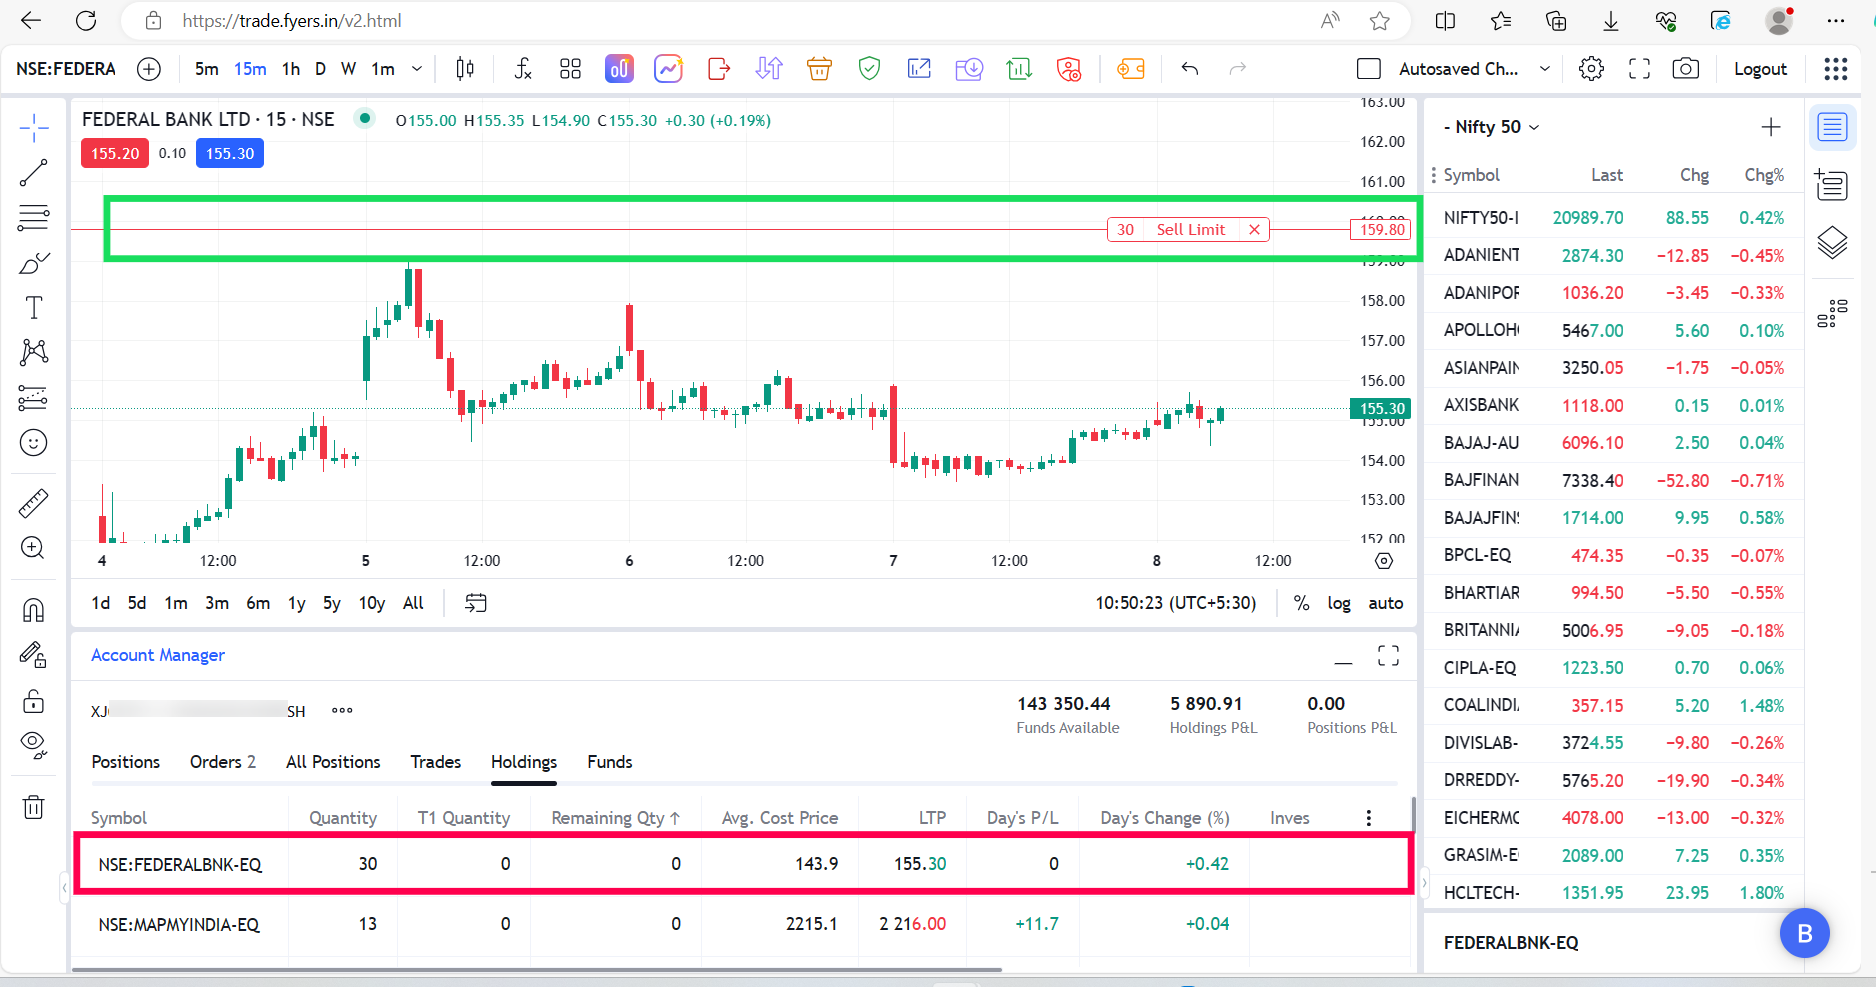The height and width of the screenshot is (987, 1876).
Task: Collapse the left sidebar arrow handle
Action: 65,886
